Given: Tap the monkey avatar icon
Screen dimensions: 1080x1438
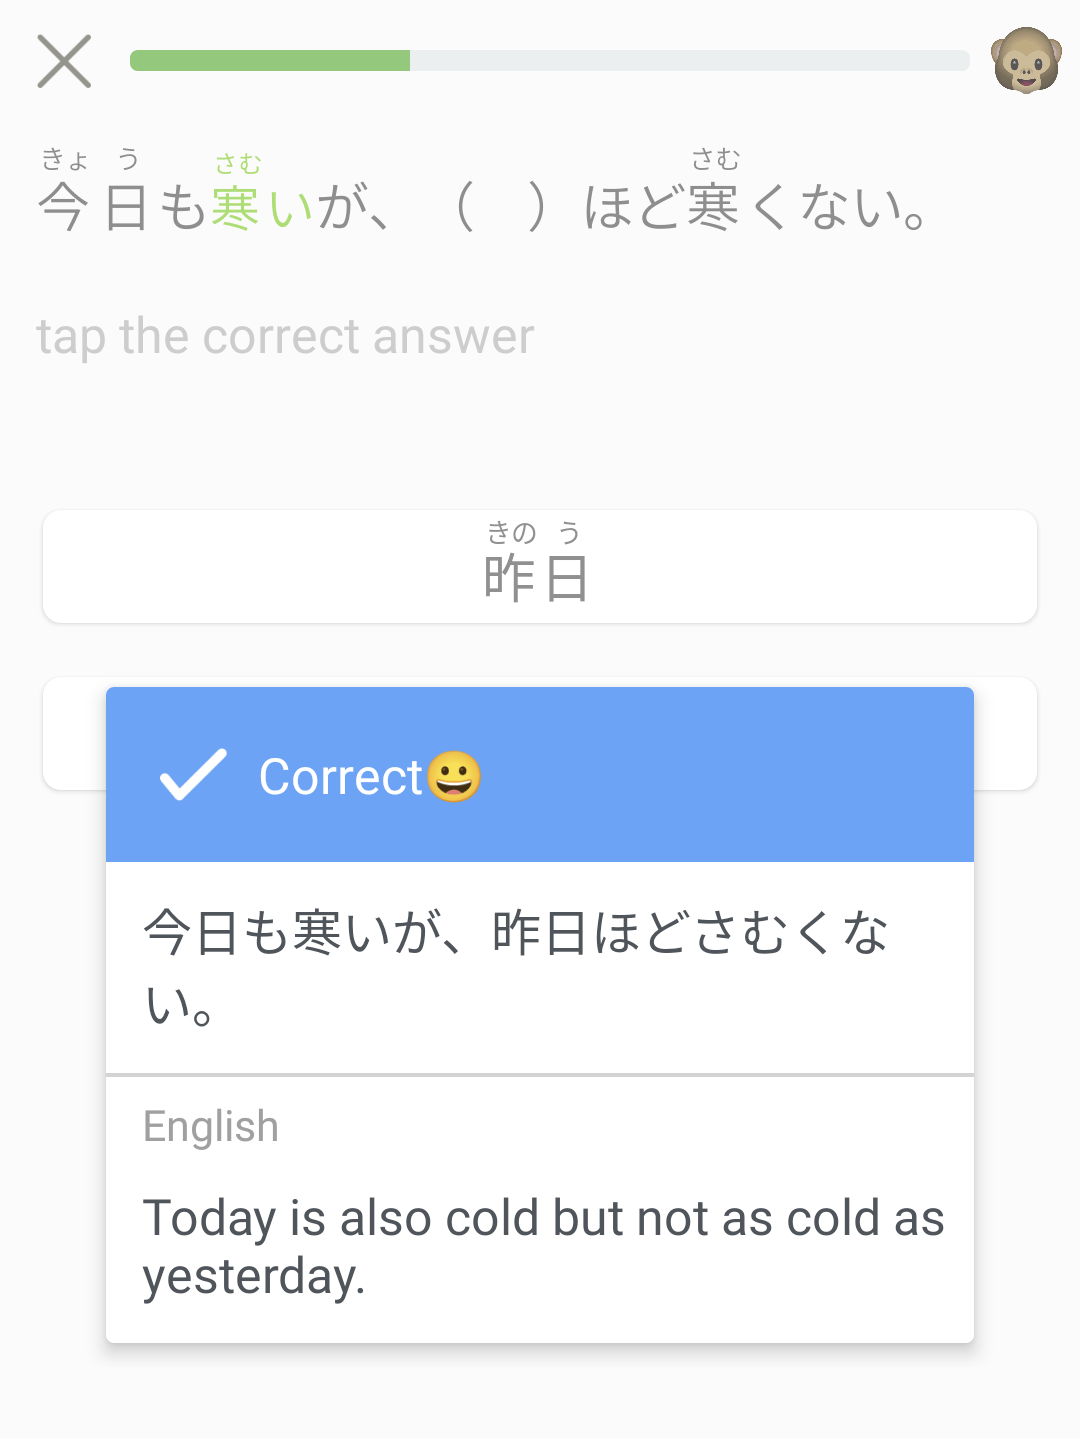Looking at the screenshot, I should tap(1025, 60).
